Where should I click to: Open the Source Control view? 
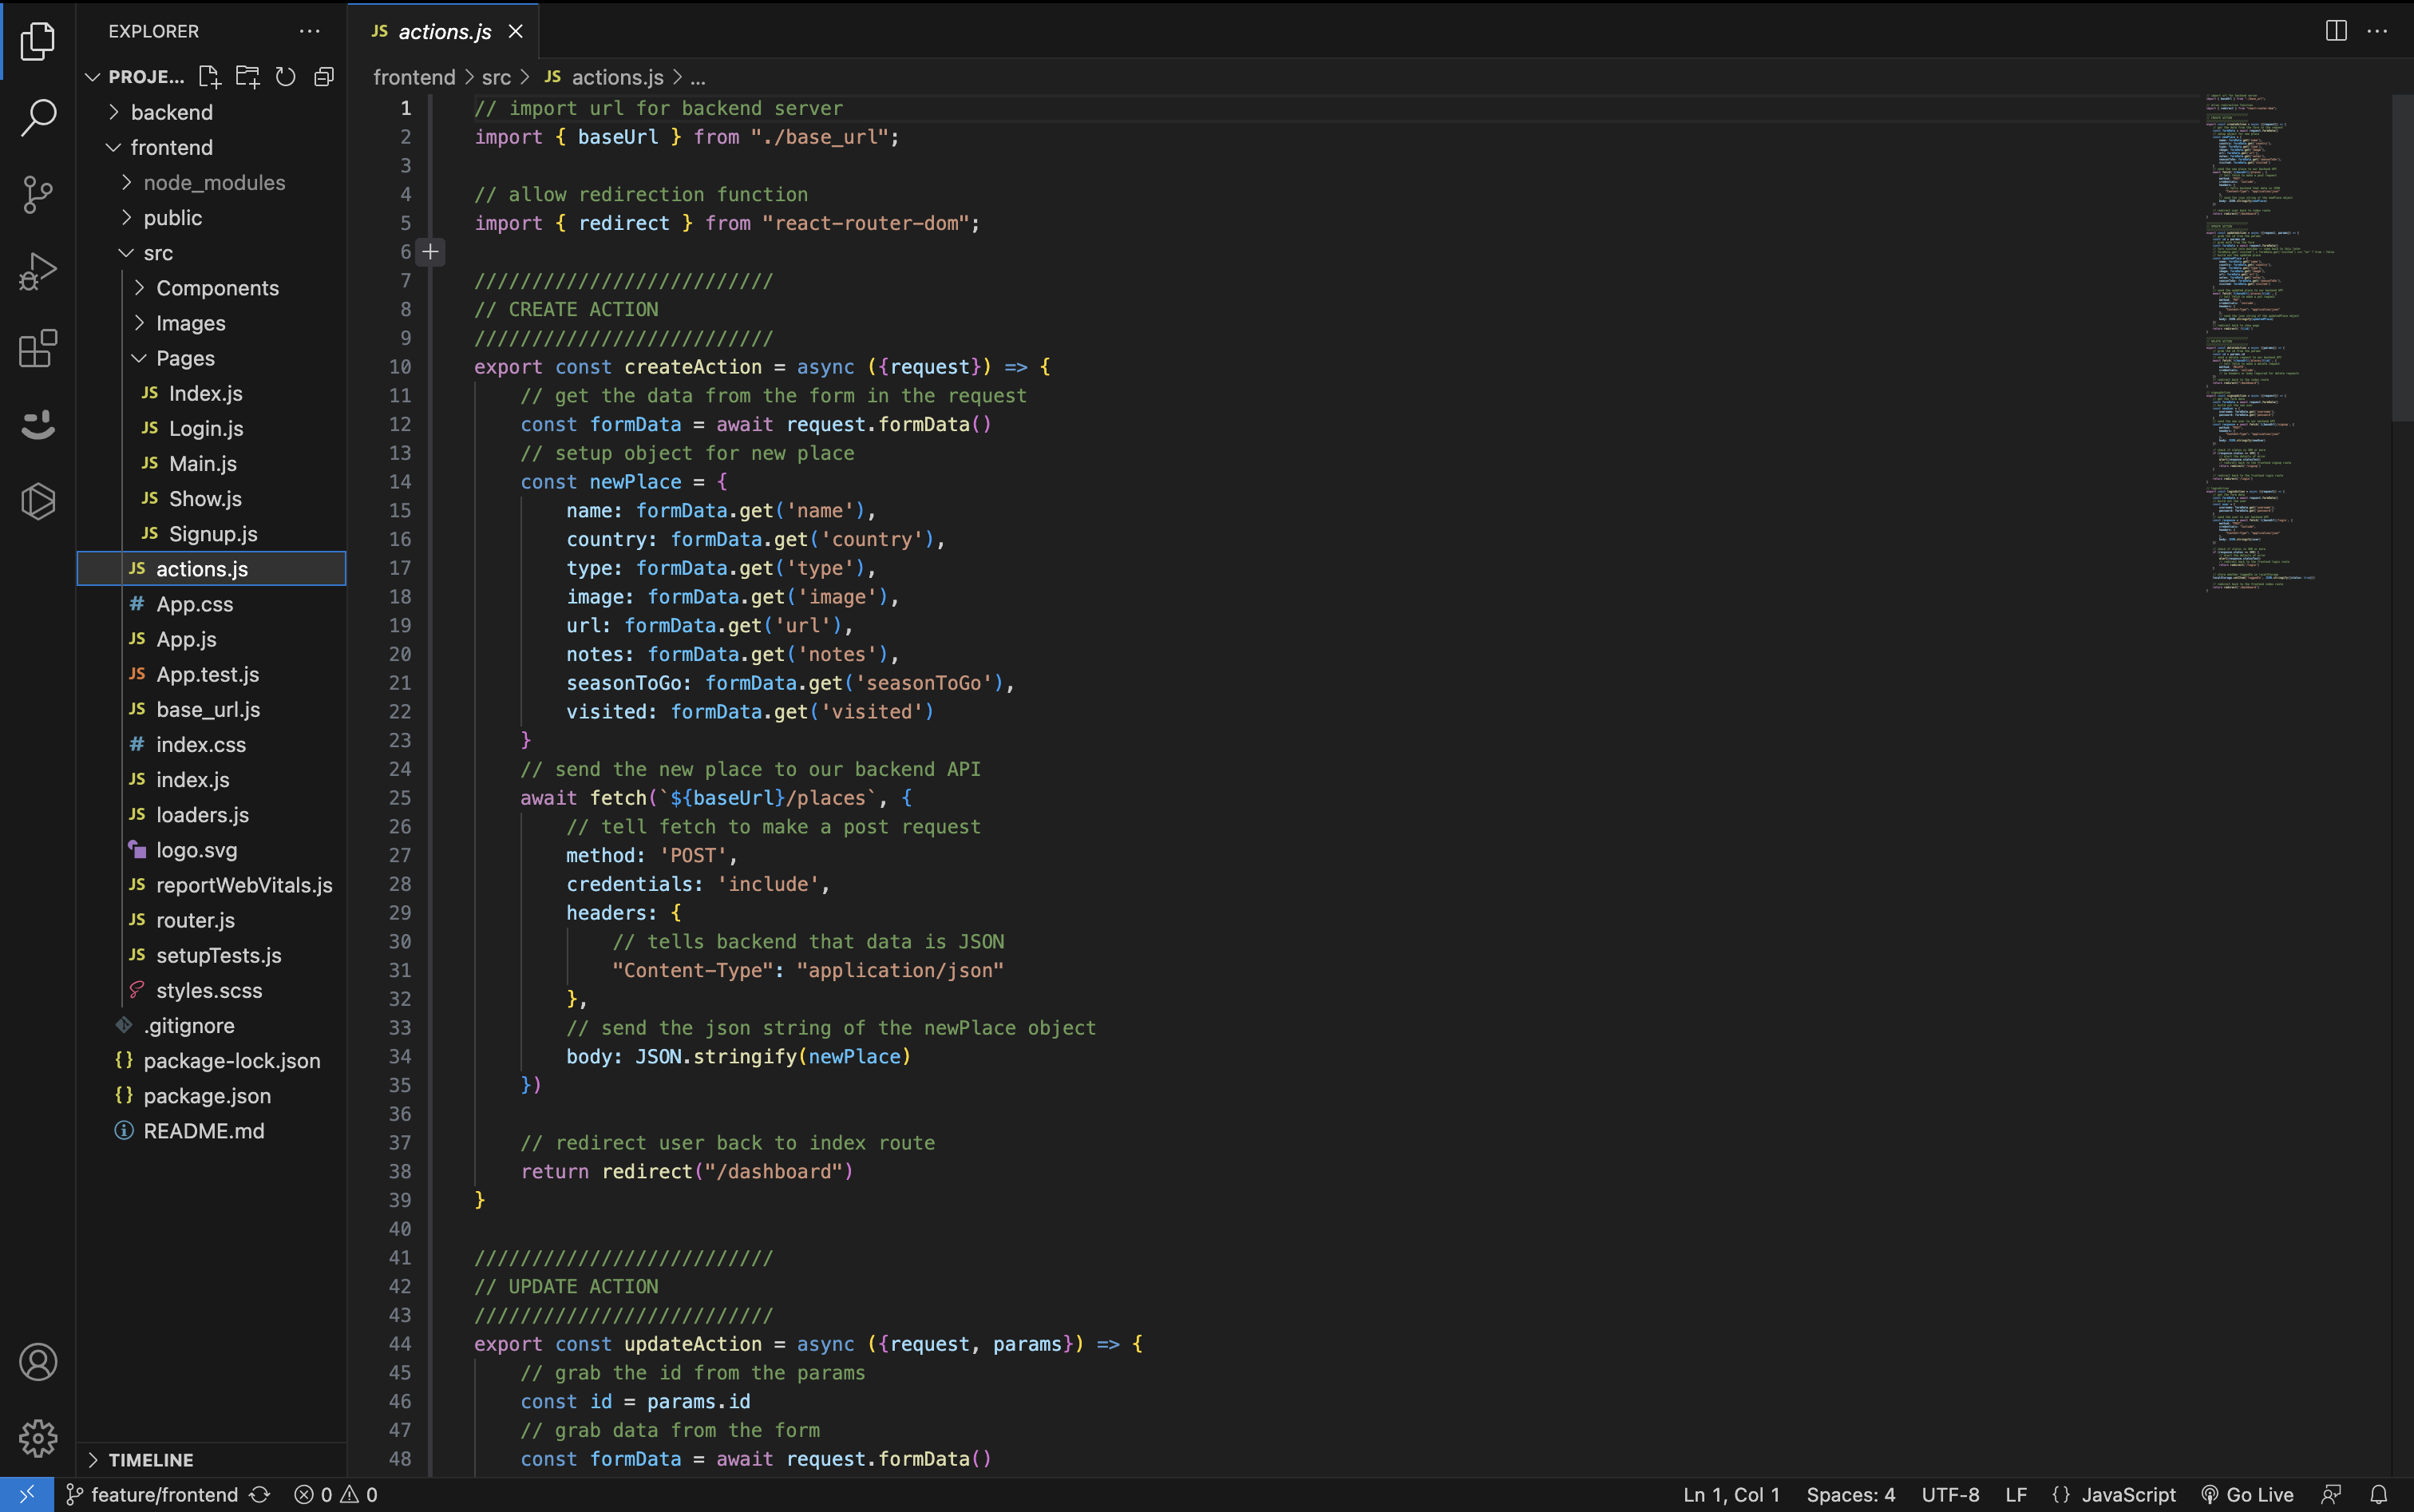(x=38, y=194)
